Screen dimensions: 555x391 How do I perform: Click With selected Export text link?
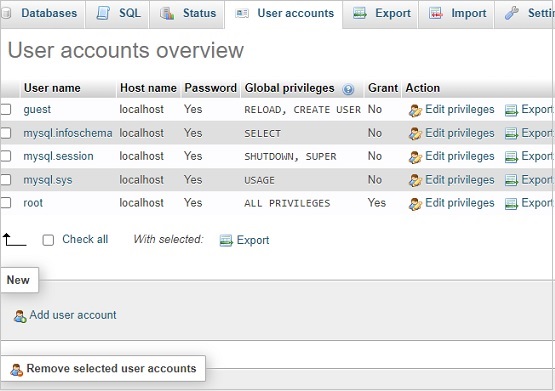pyautogui.click(x=253, y=240)
